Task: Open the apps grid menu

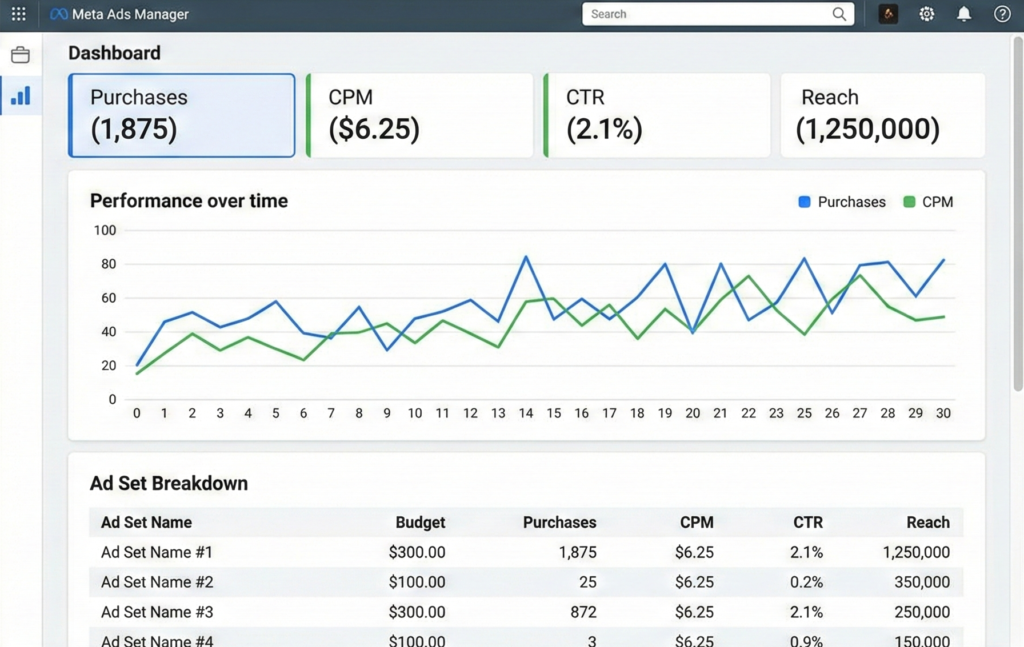Action: click(x=18, y=14)
